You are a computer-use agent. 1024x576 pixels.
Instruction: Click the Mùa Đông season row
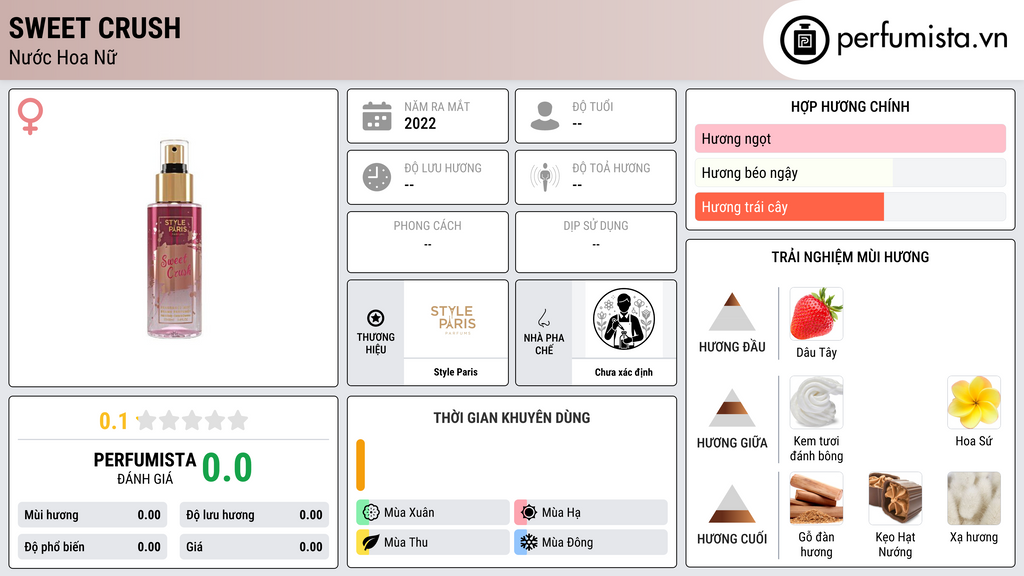[591, 542]
